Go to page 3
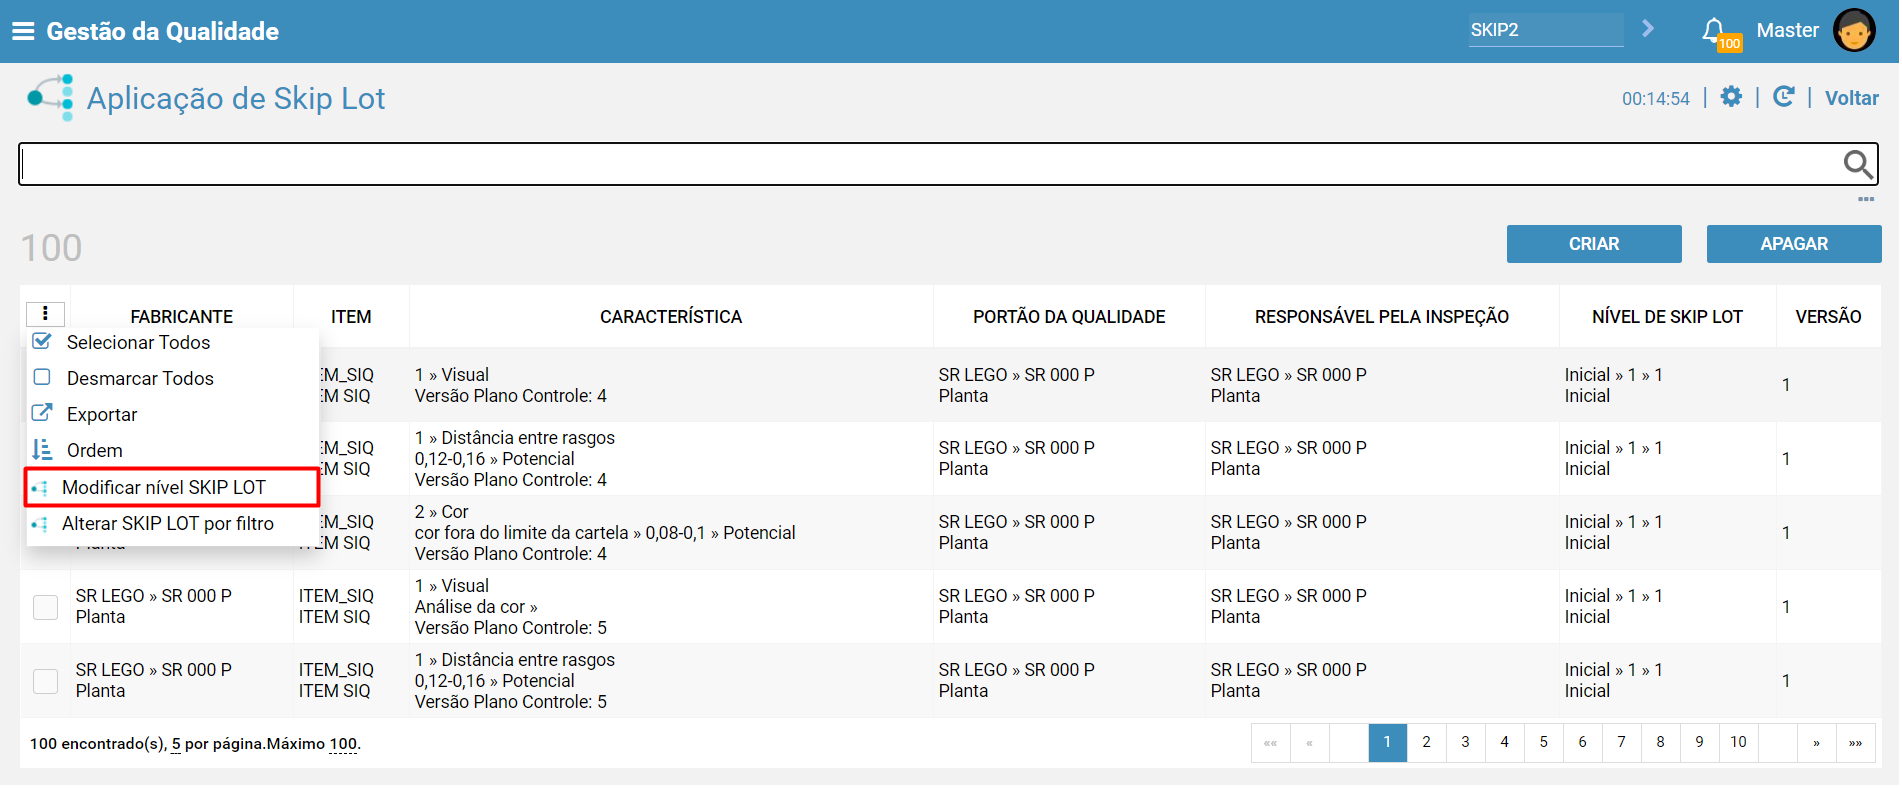This screenshot has height=788, width=1902. [1465, 742]
